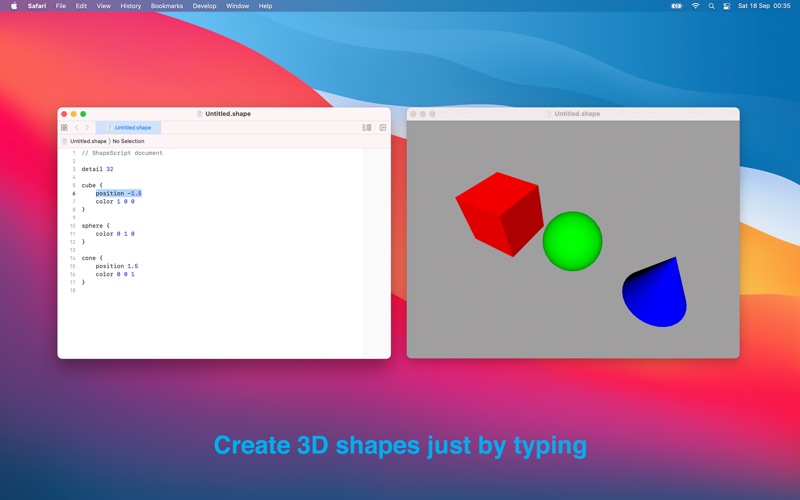800x500 pixels.
Task: Click the 'color 0 0 1' line
Action: pos(115,274)
